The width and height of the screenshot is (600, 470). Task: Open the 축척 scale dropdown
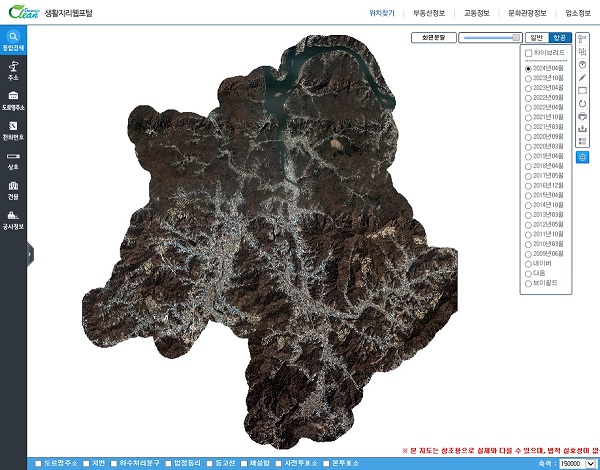577,463
